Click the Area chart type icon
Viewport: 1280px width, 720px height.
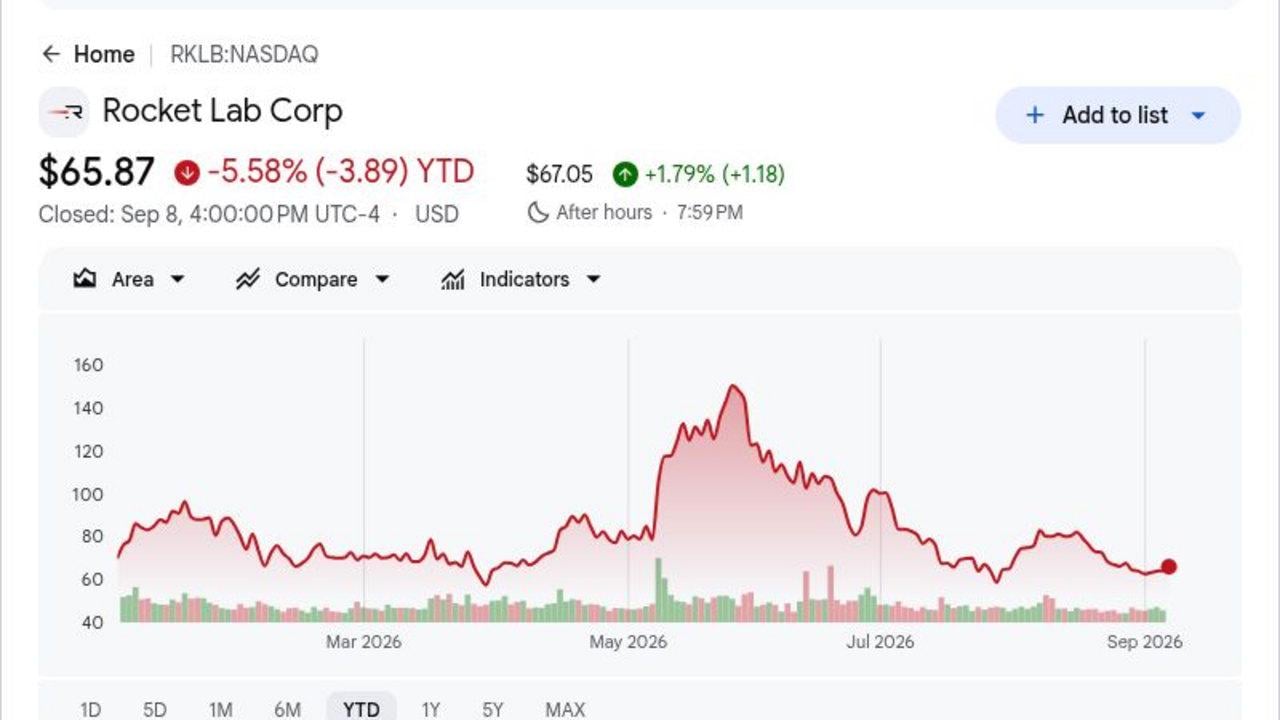pos(85,279)
